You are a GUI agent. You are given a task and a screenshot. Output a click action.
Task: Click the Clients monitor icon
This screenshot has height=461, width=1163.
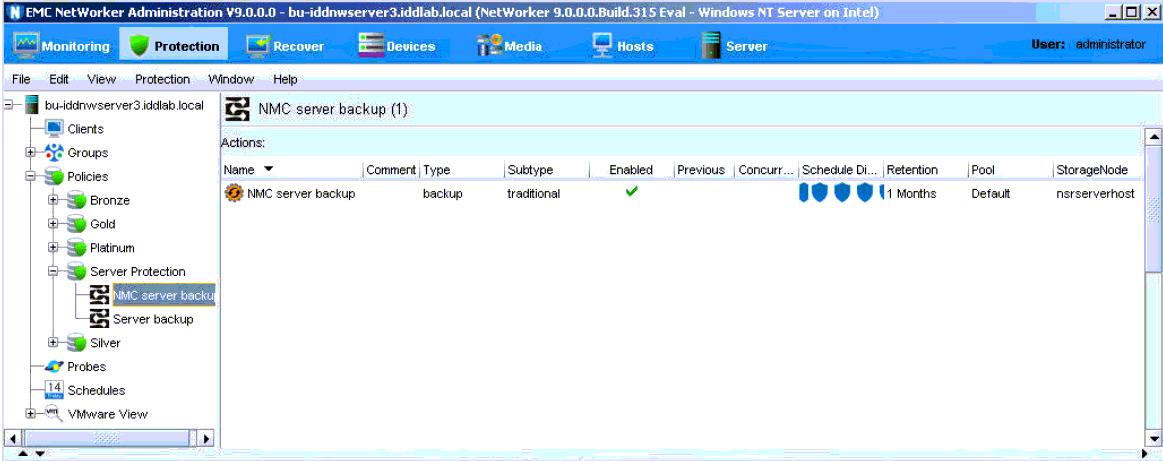54,129
